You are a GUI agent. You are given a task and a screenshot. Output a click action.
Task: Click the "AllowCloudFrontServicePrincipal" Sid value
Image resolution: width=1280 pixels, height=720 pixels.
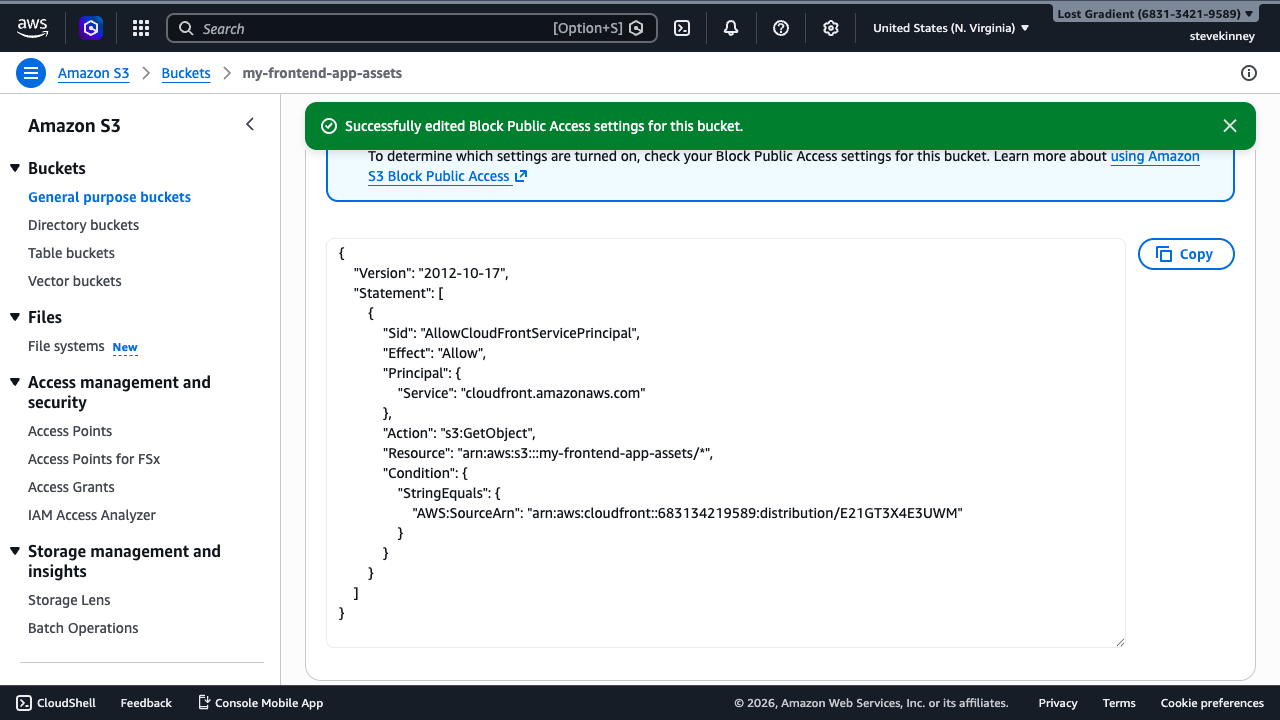tap(530, 333)
